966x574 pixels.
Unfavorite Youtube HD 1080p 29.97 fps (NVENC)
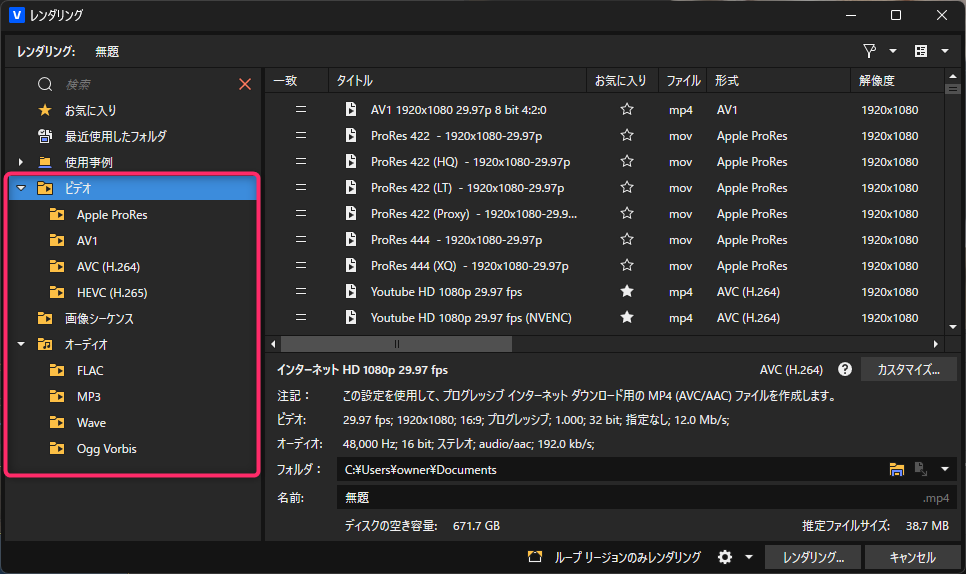pyautogui.click(x=627, y=318)
